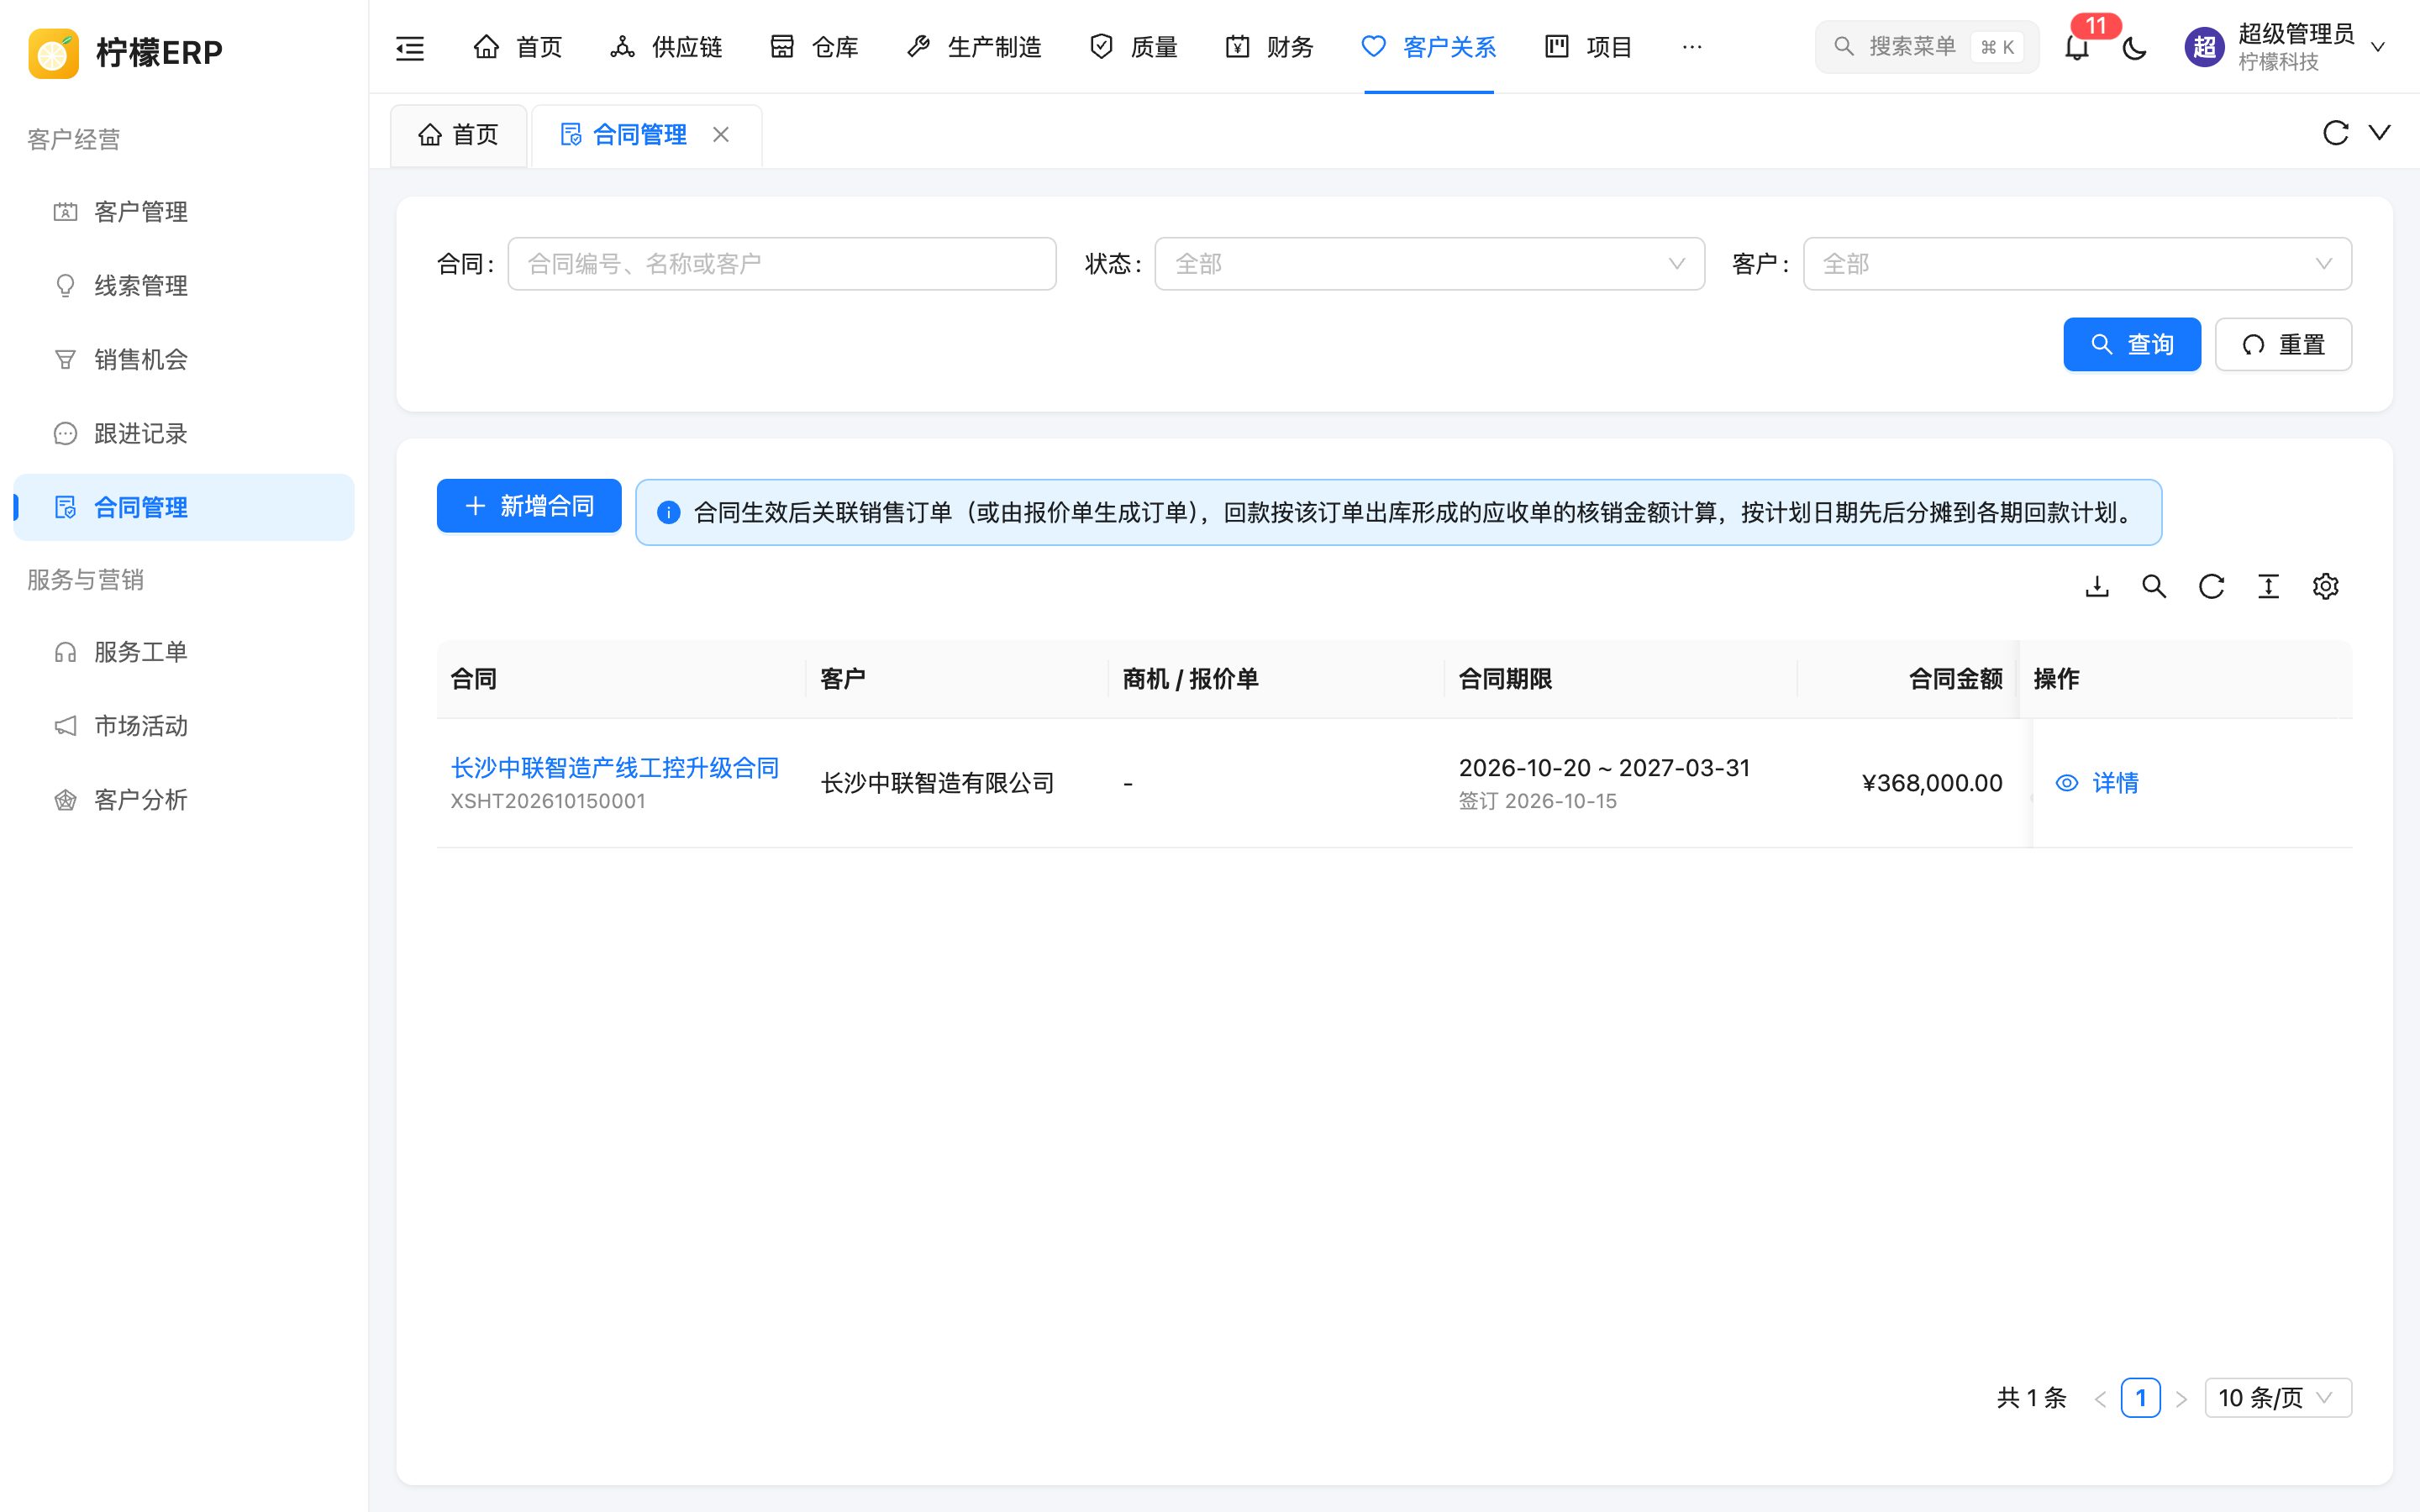
Task: Select page 1 in pagination
Action: click(x=2140, y=1398)
